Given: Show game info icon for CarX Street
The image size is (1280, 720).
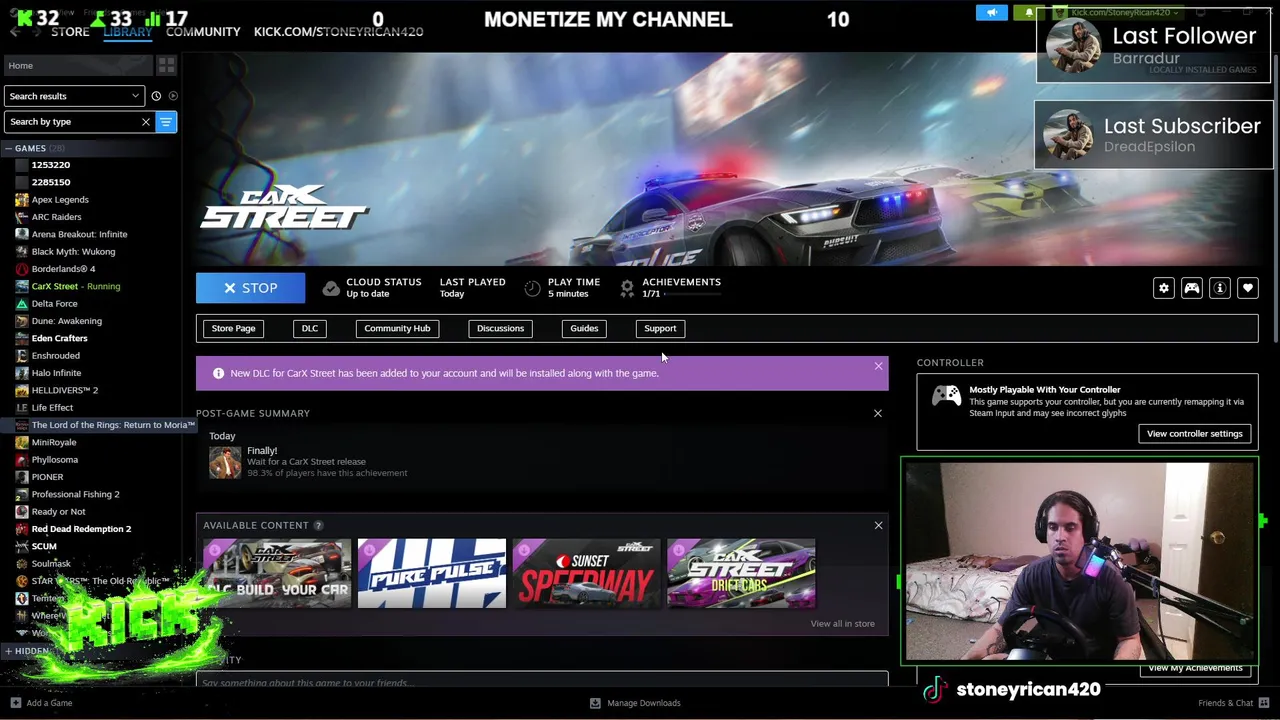Looking at the screenshot, I should (1220, 288).
